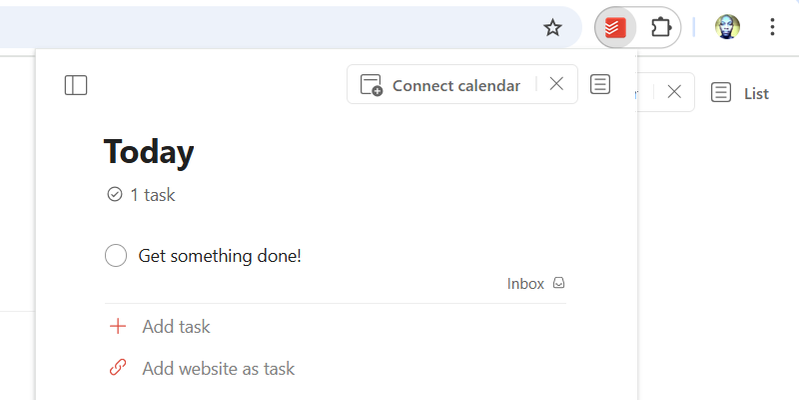Viewport: 799px width, 400px height.
Task: Click the Connect calendar button
Action: (x=442, y=85)
